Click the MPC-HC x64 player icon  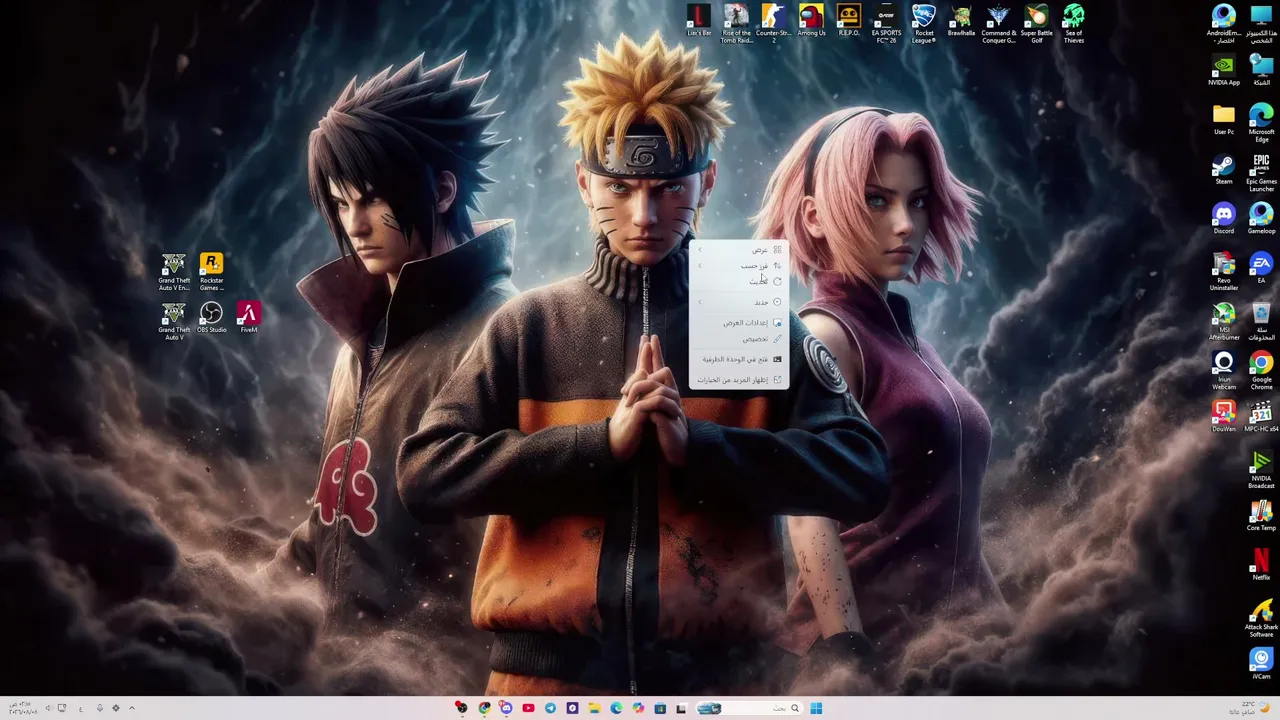point(1261,417)
